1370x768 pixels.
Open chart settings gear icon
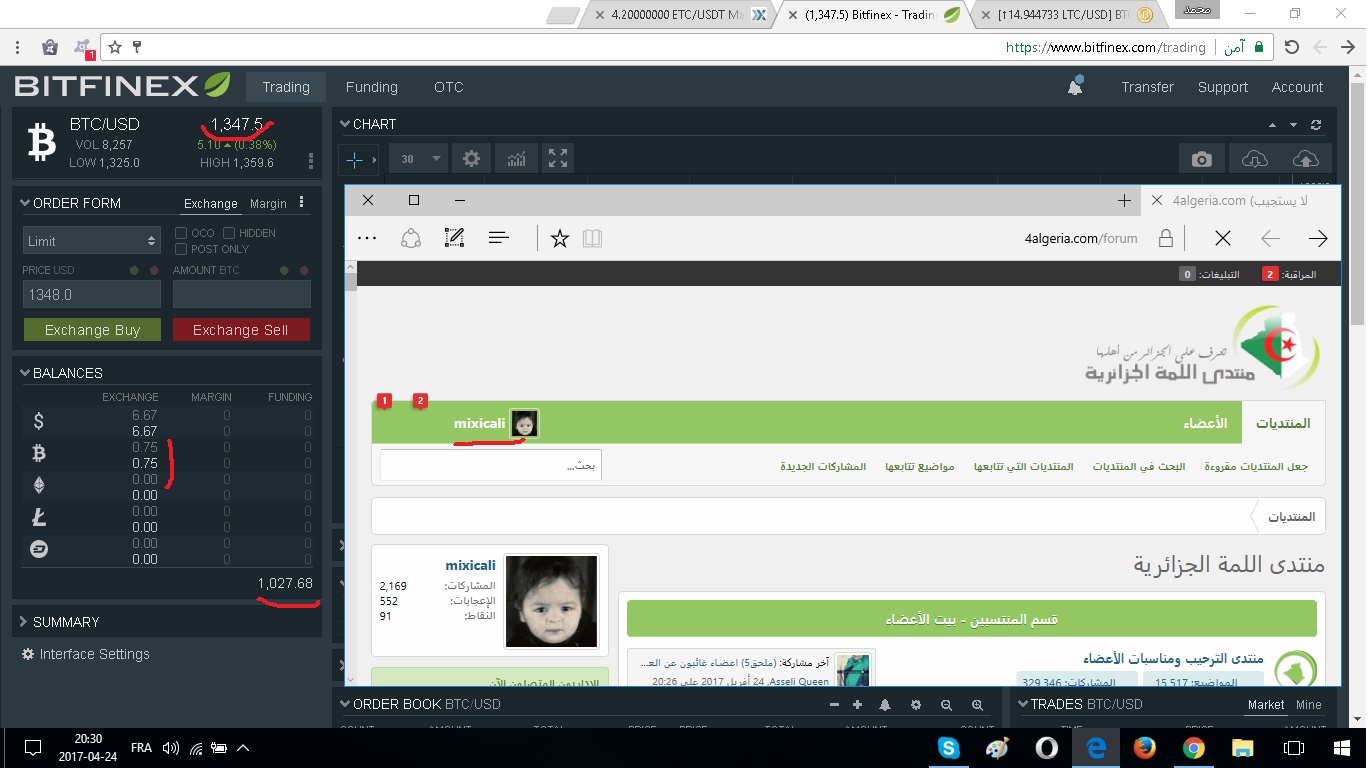coord(471,159)
